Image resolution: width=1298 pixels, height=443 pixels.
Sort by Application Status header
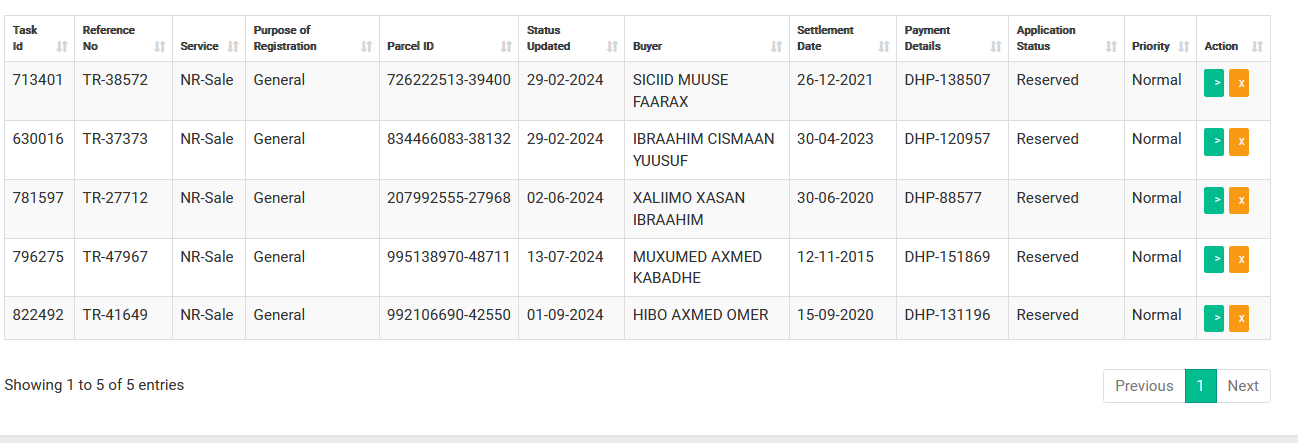click(x=1066, y=38)
